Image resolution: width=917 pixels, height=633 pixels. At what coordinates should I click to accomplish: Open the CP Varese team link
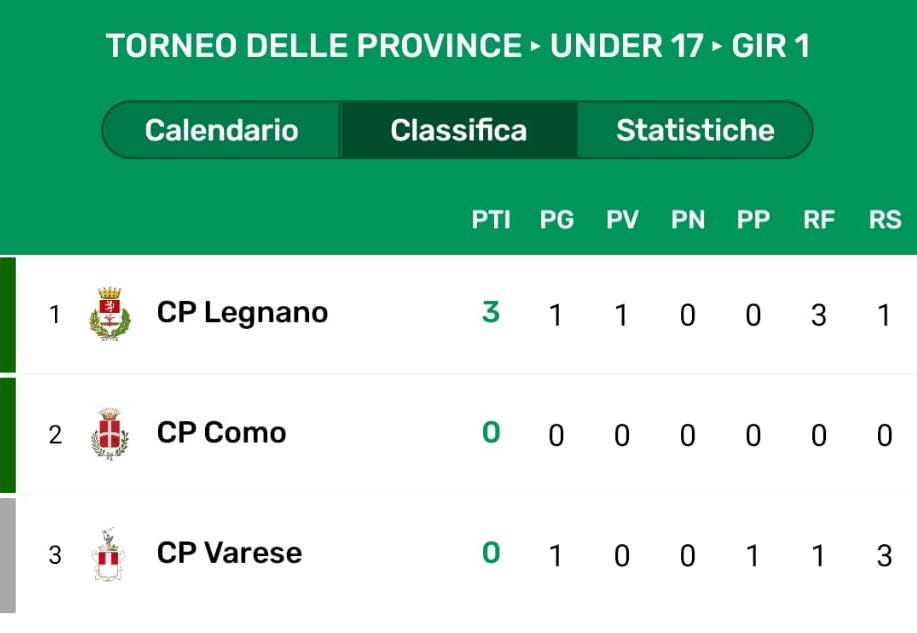[229, 553]
